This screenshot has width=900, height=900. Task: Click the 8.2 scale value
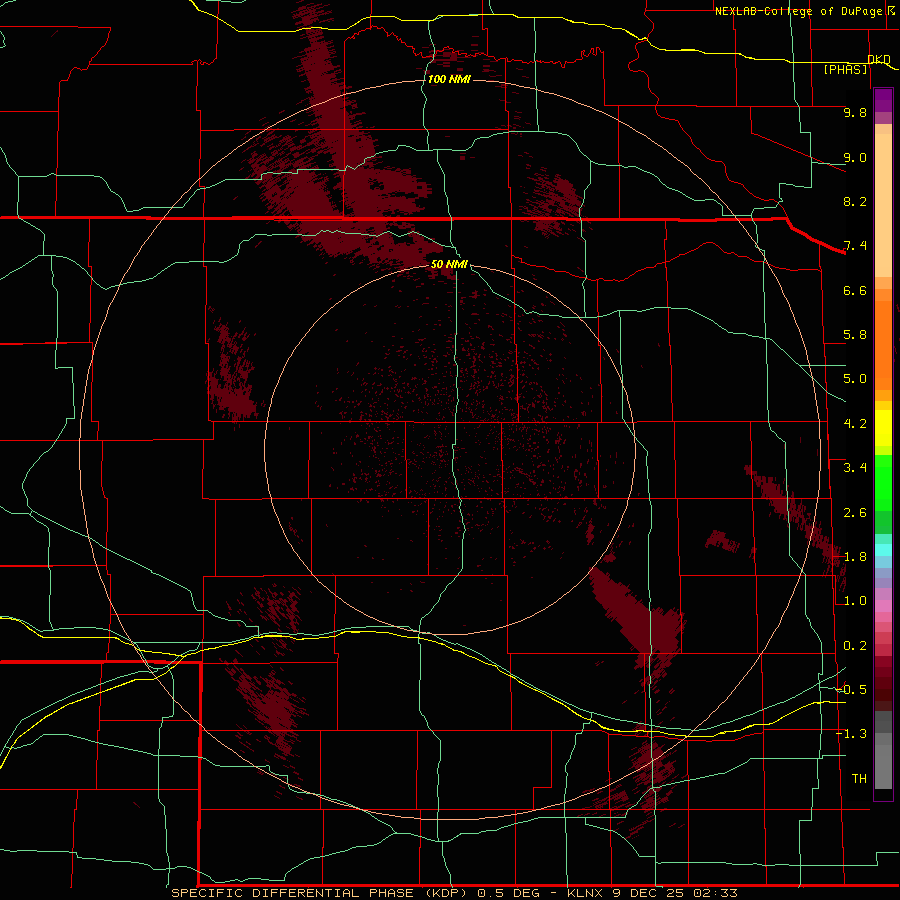click(855, 201)
